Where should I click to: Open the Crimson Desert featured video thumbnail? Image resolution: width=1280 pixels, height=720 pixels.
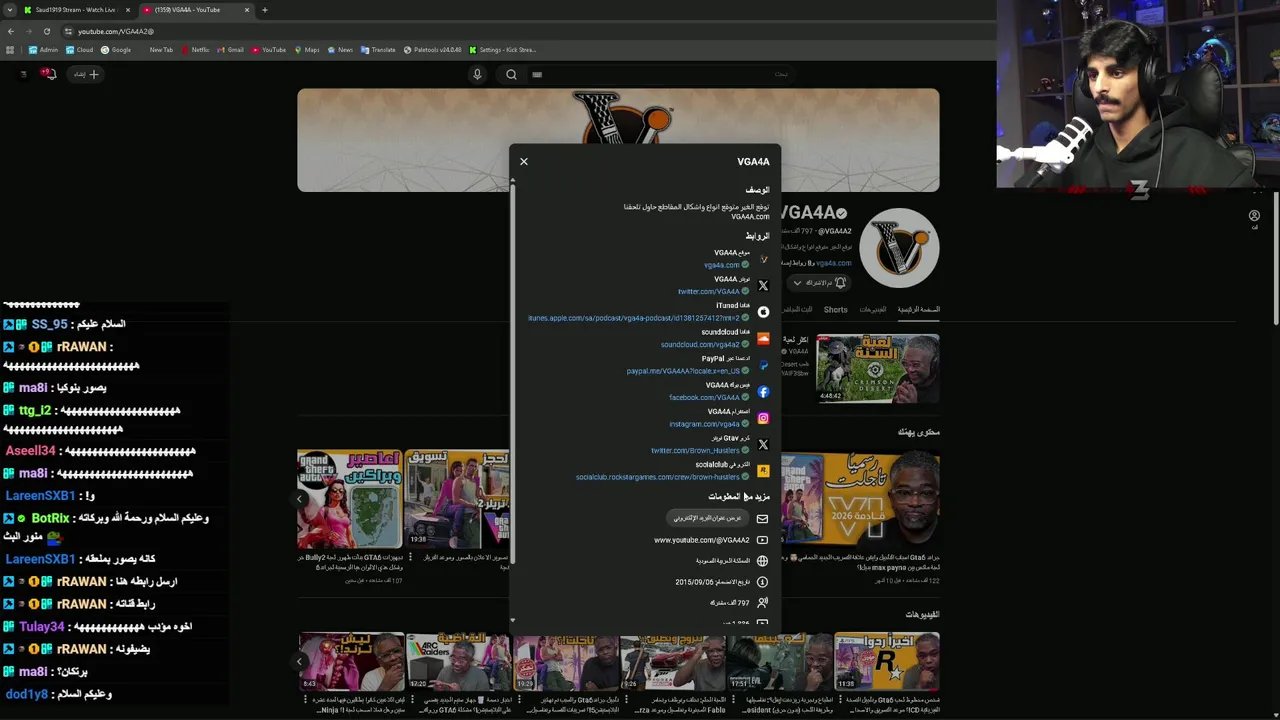click(x=877, y=368)
